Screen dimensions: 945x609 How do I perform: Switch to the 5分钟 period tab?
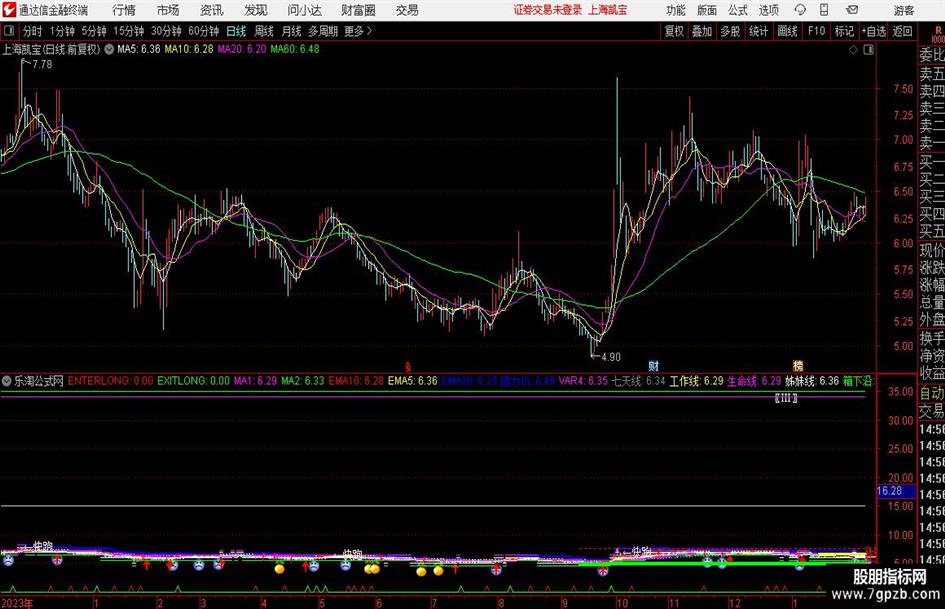pos(94,31)
